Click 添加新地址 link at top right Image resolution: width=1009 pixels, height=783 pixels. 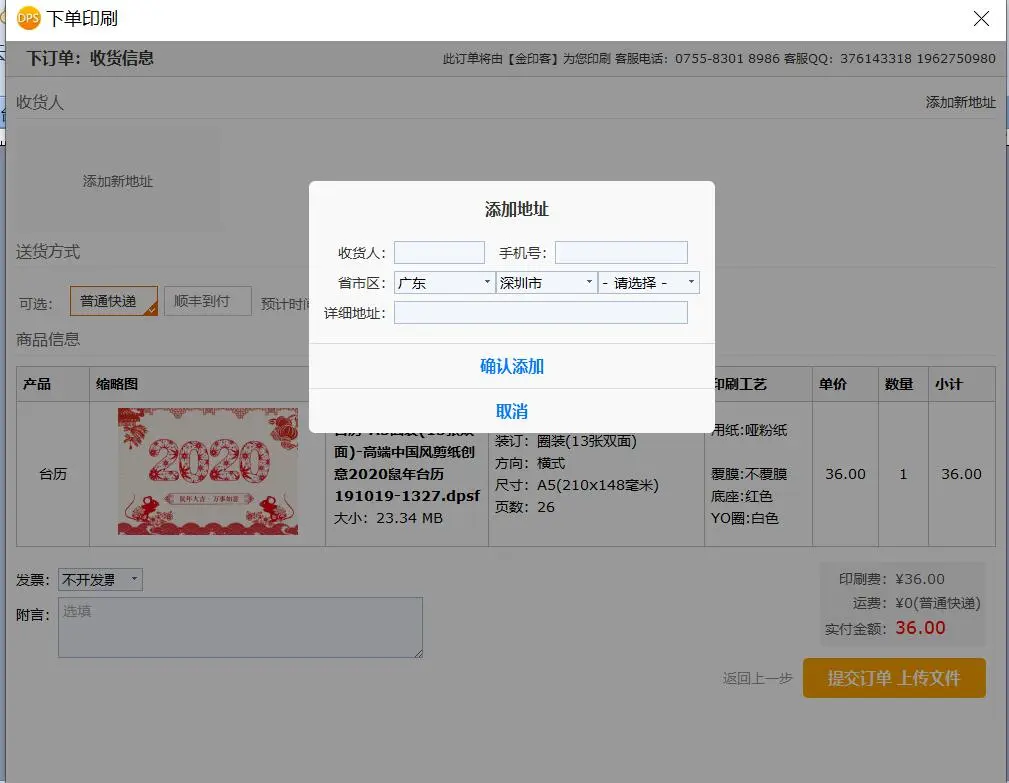tap(960, 102)
